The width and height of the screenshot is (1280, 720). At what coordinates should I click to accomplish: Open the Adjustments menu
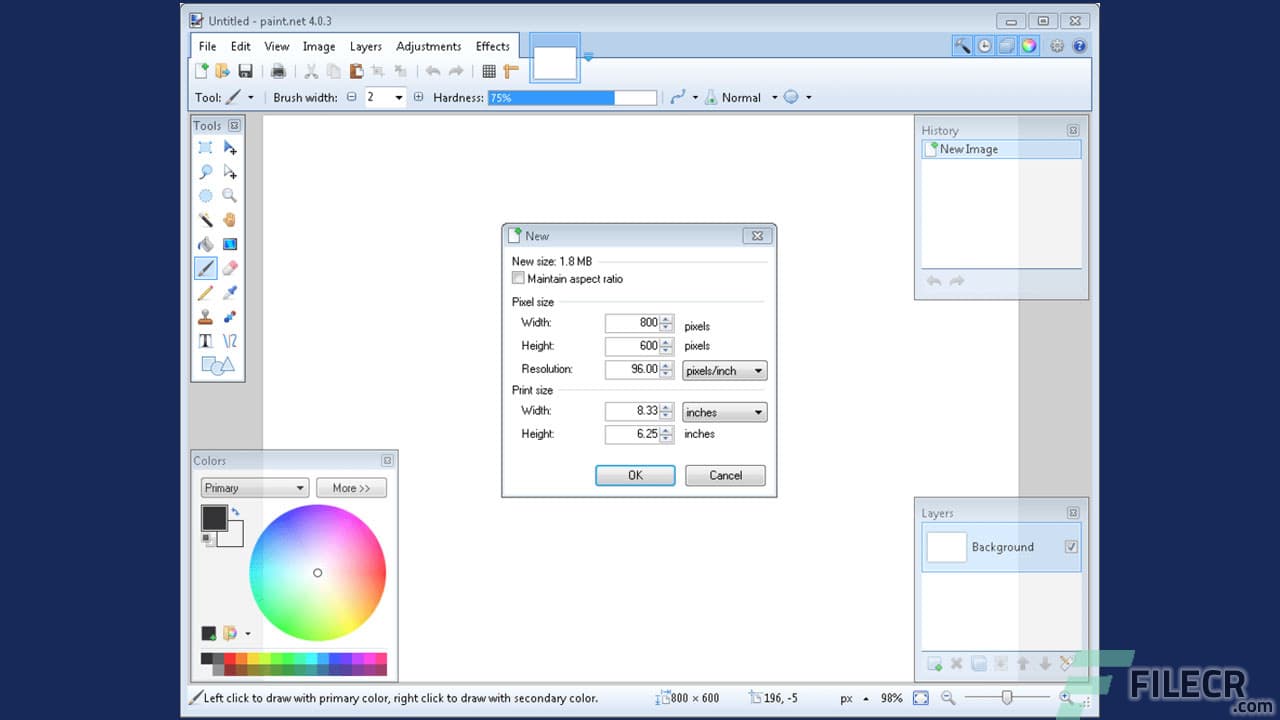coord(428,46)
